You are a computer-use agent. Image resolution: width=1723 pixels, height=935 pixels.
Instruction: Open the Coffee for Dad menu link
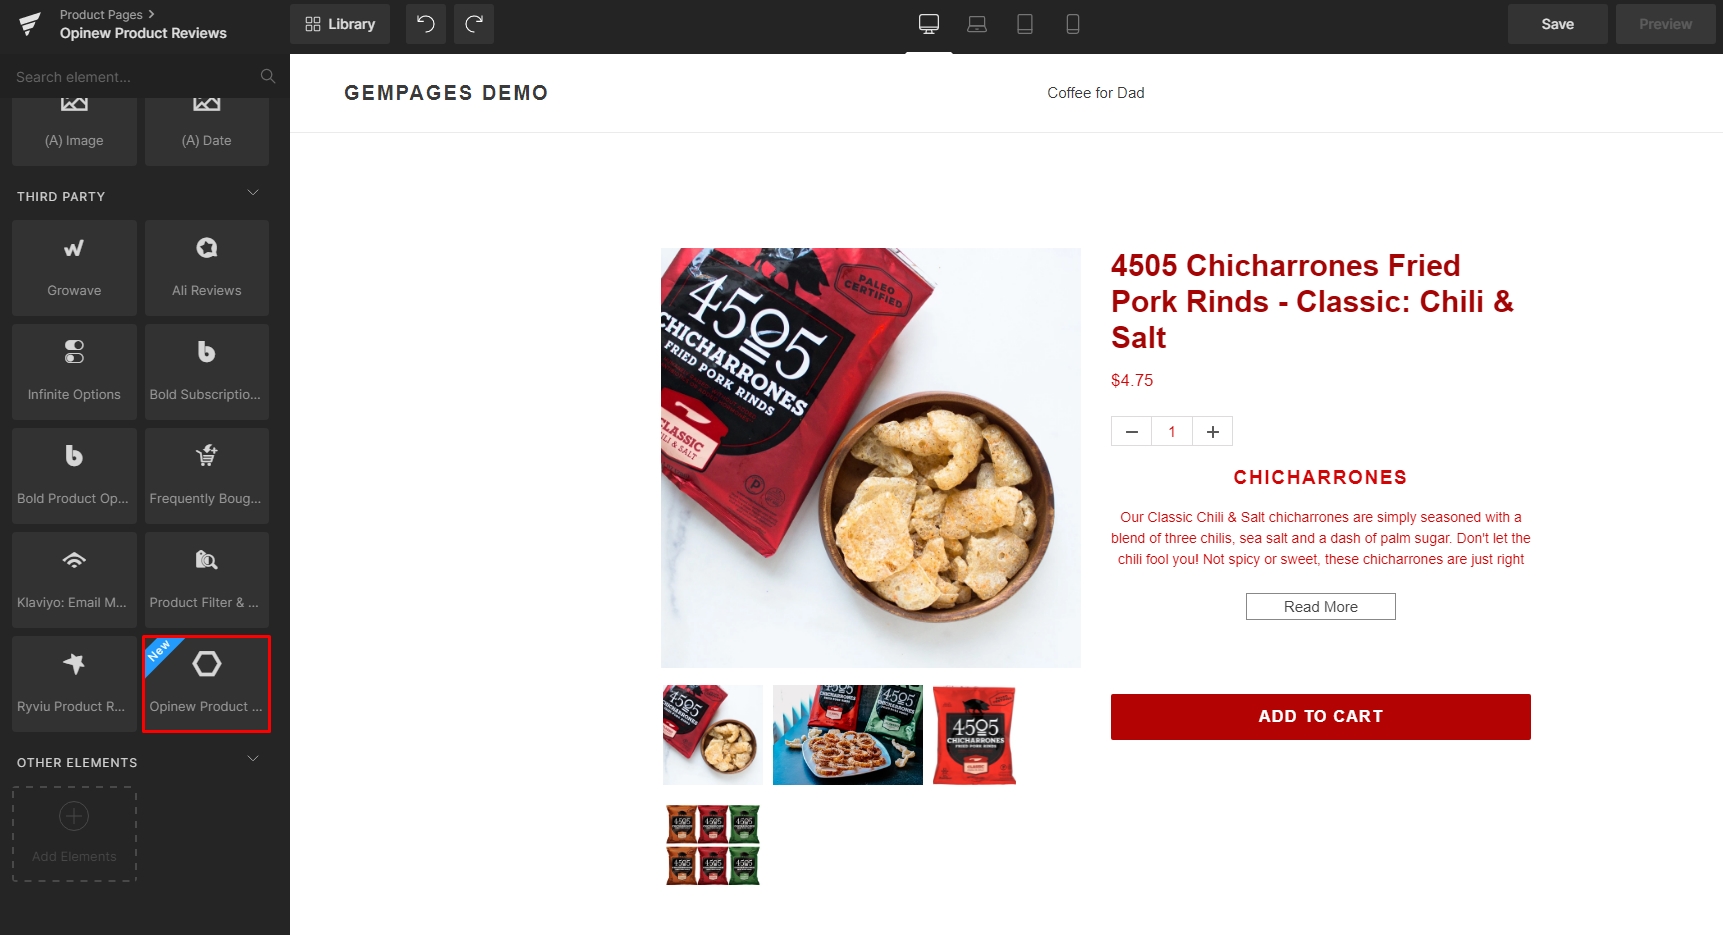[x=1096, y=93]
